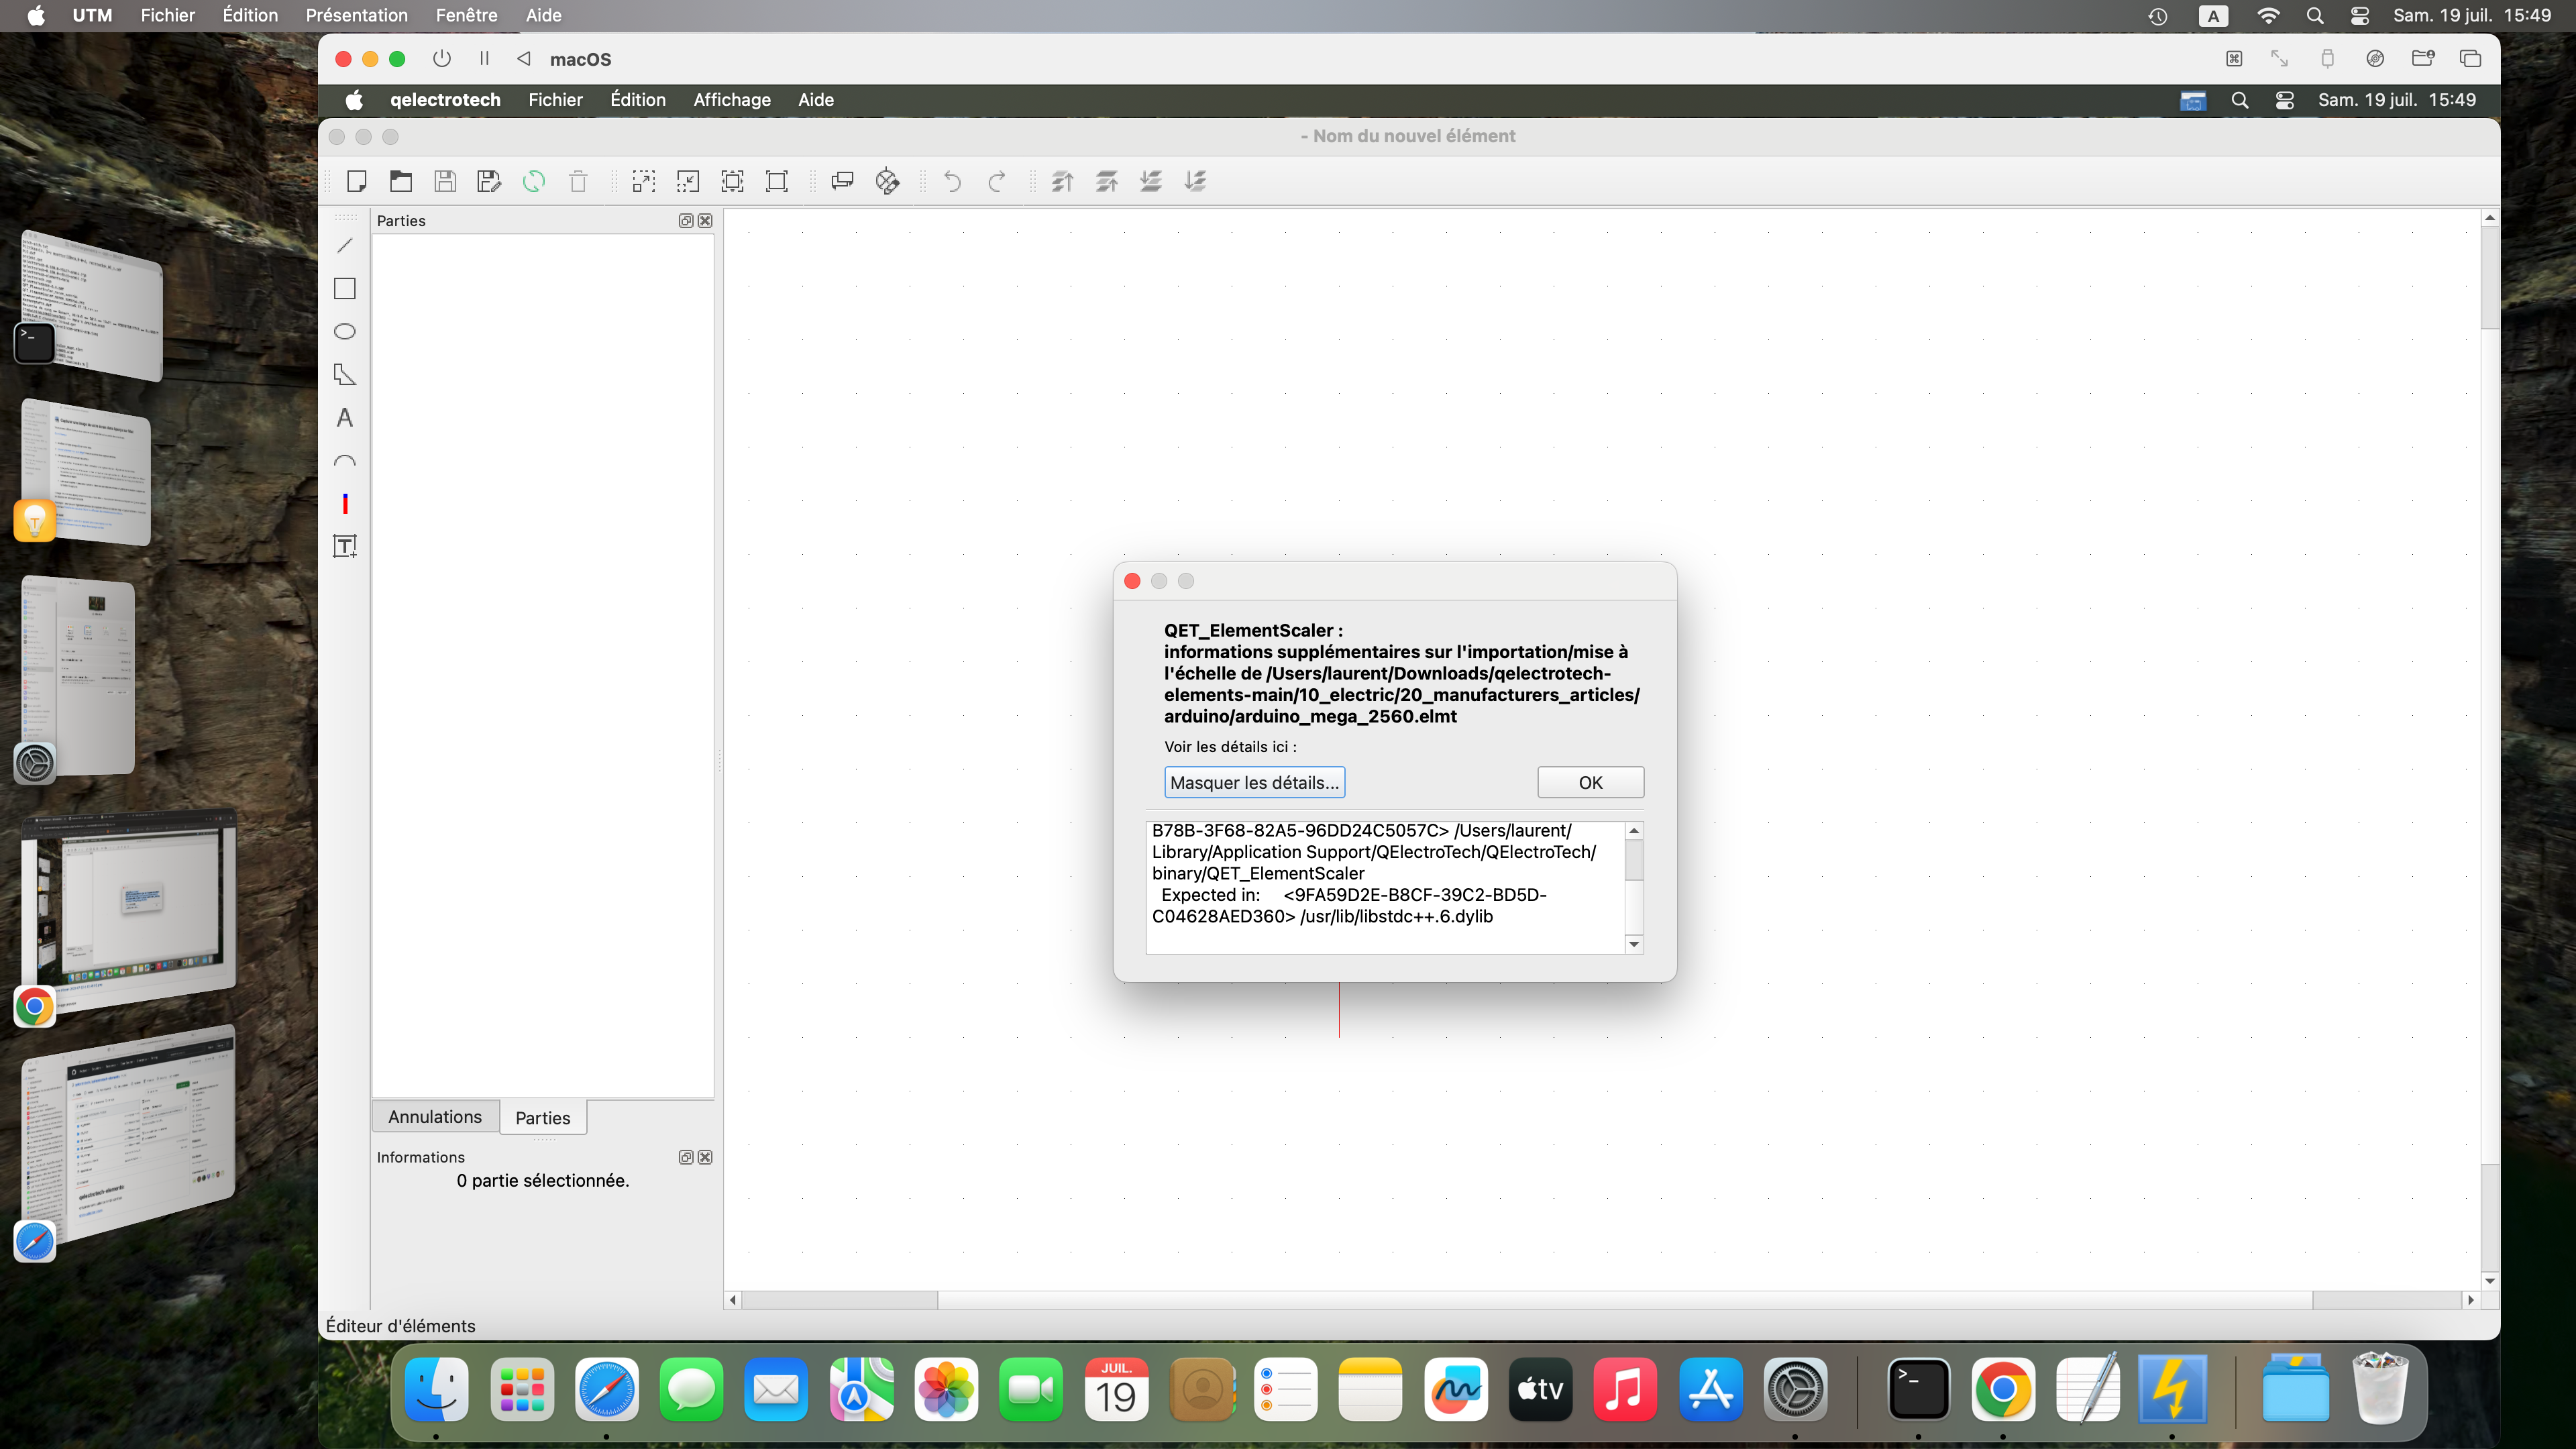Image resolution: width=2576 pixels, height=1449 pixels.
Task: Open the Affichage menu
Action: coord(732,100)
